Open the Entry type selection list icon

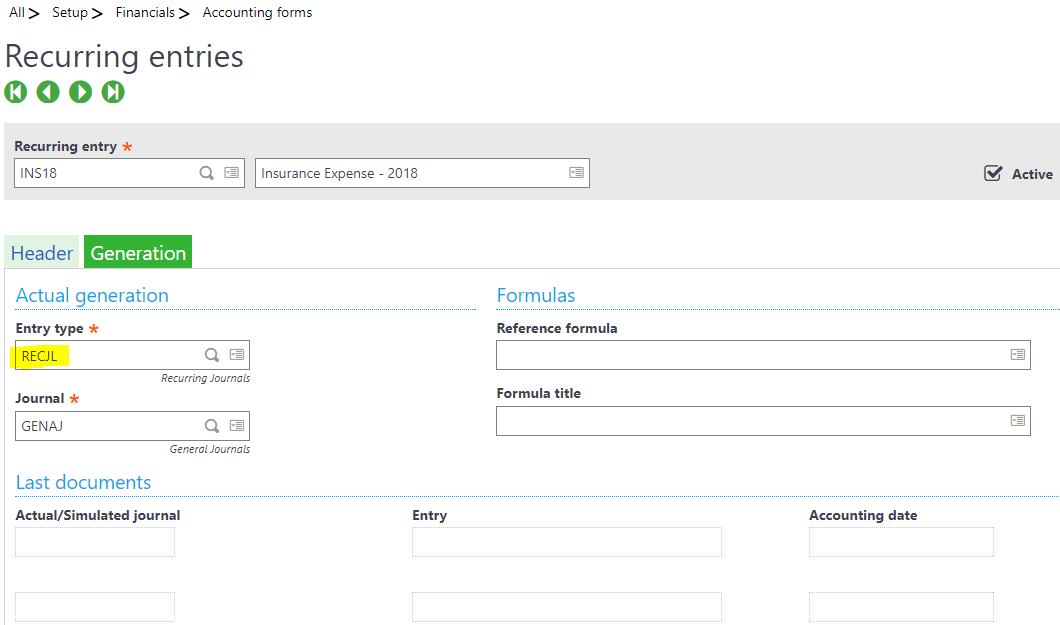pyautogui.click(x=236, y=354)
